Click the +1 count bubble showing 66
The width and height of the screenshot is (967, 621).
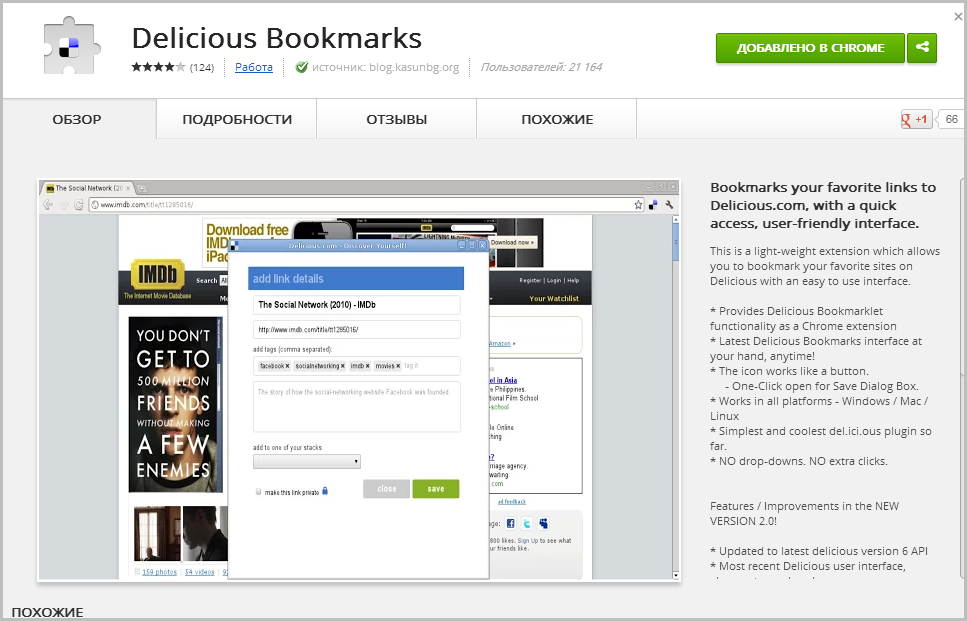pyautogui.click(x=952, y=119)
